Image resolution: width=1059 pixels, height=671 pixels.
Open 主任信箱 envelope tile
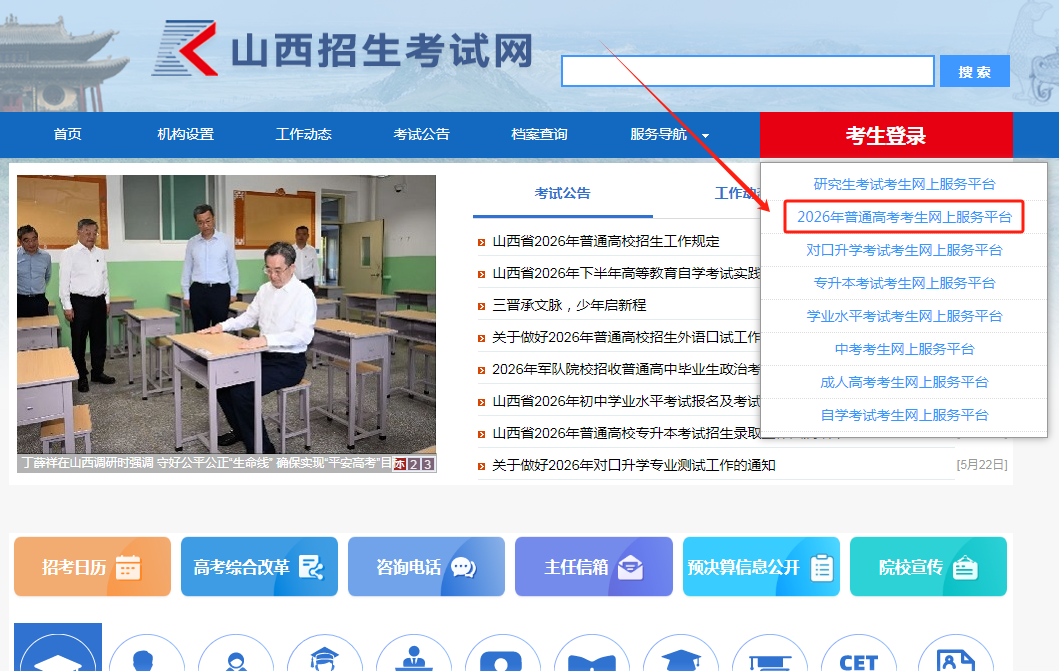pos(594,566)
